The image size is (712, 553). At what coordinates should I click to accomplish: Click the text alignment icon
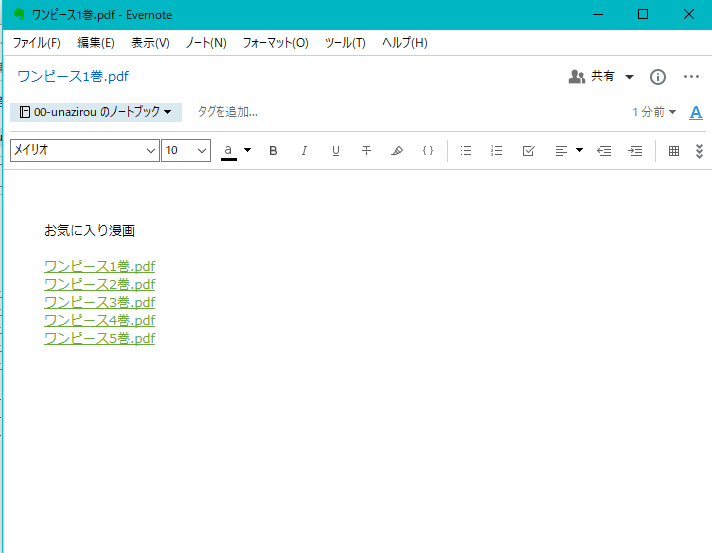coord(561,150)
